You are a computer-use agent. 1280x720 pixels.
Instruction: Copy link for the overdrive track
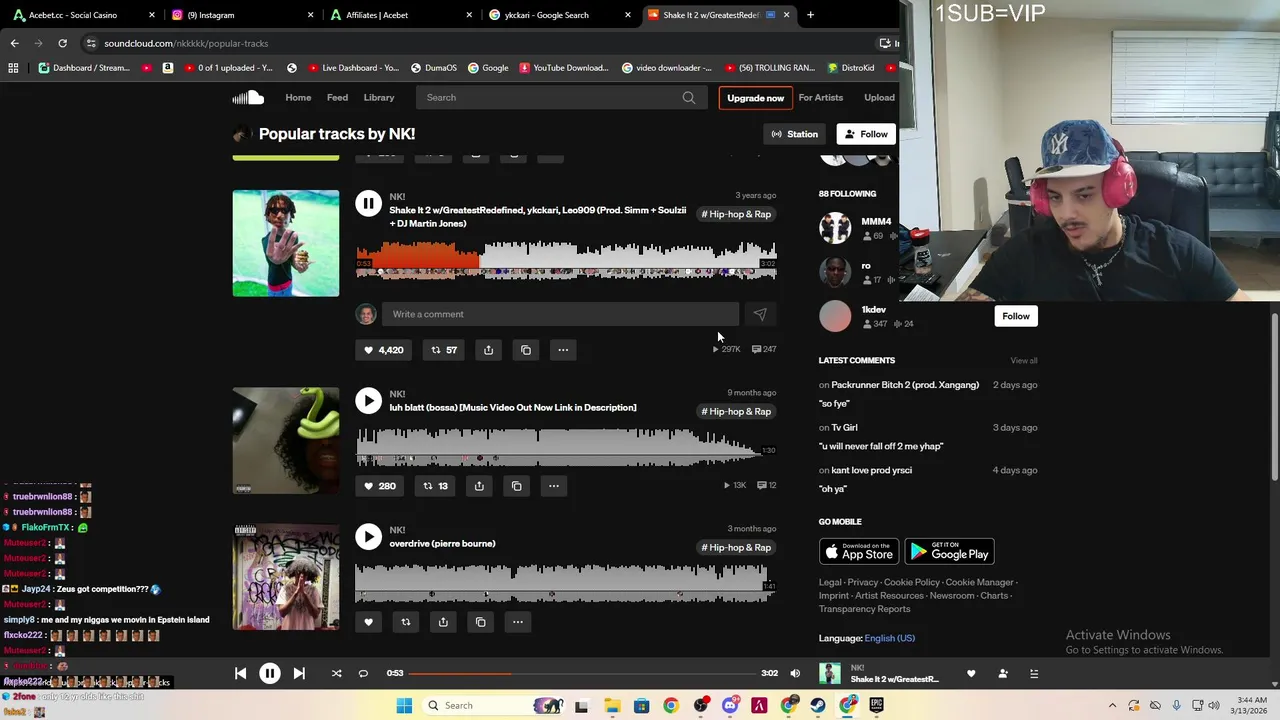(x=480, y=622)
